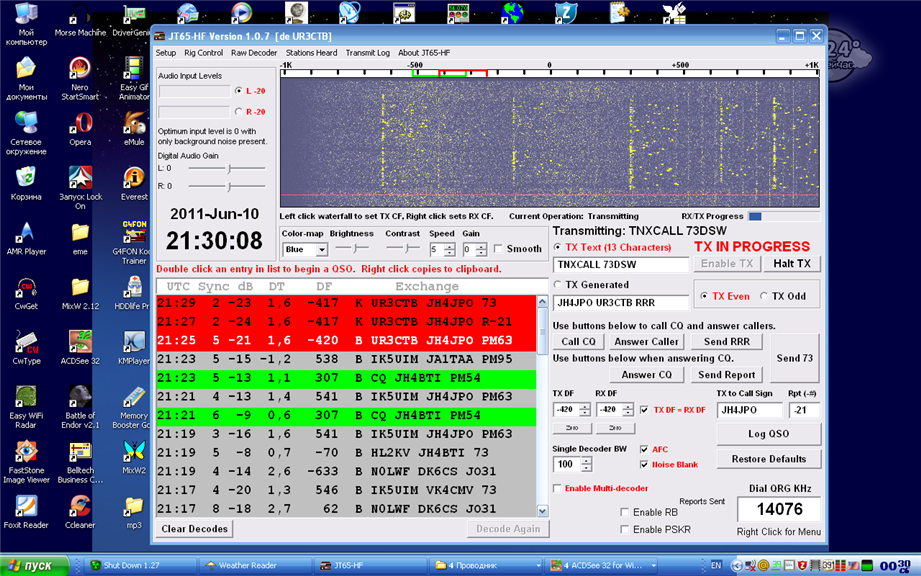This screenshot has width=921, height=576.
Task: Click the decode list scrollbar down arrow
Action: [542, 511]
